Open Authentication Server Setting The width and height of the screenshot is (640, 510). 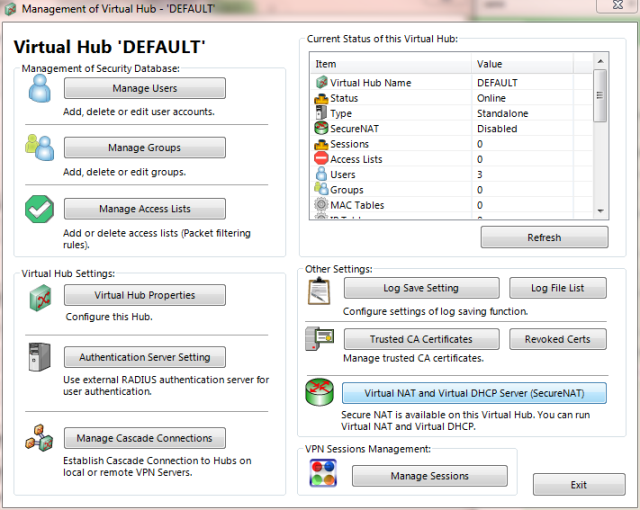point(145,357)
